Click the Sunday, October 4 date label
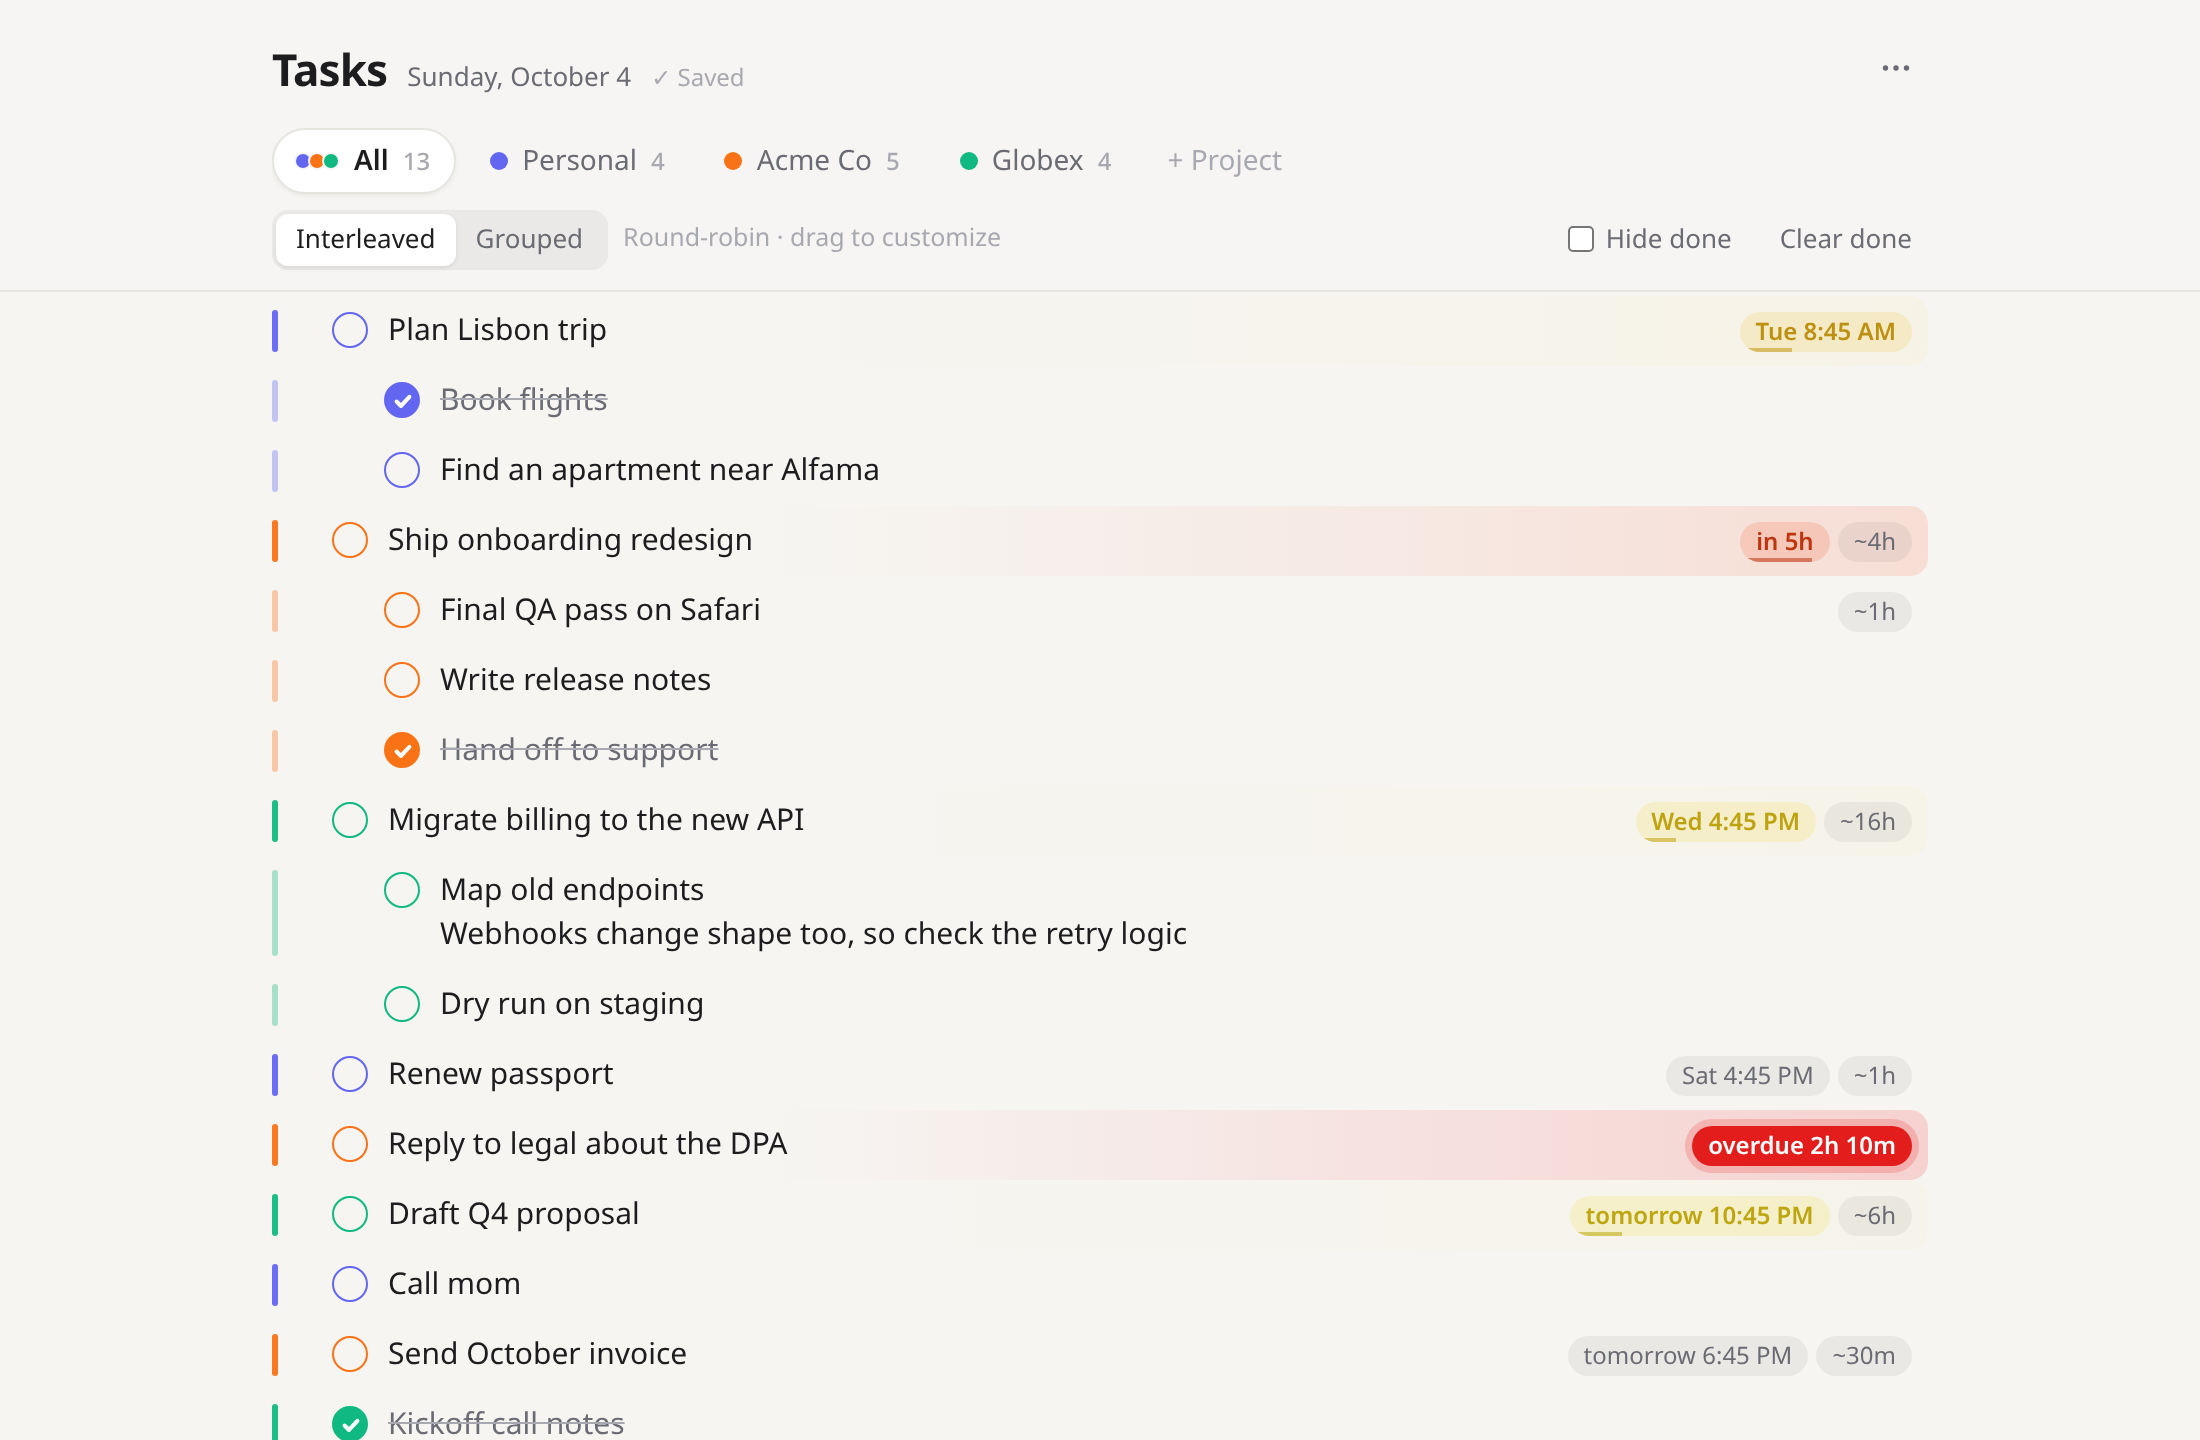The width and height of the screenshot is (2200, 1440). pos(519,77)
